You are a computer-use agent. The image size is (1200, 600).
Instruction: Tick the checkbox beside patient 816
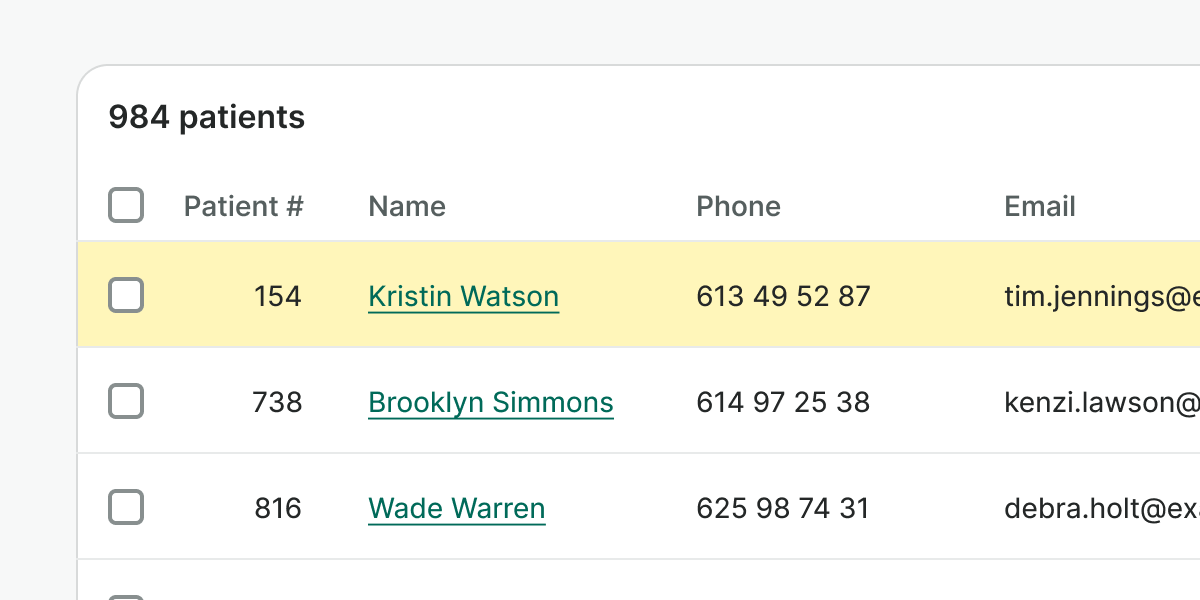126,508
